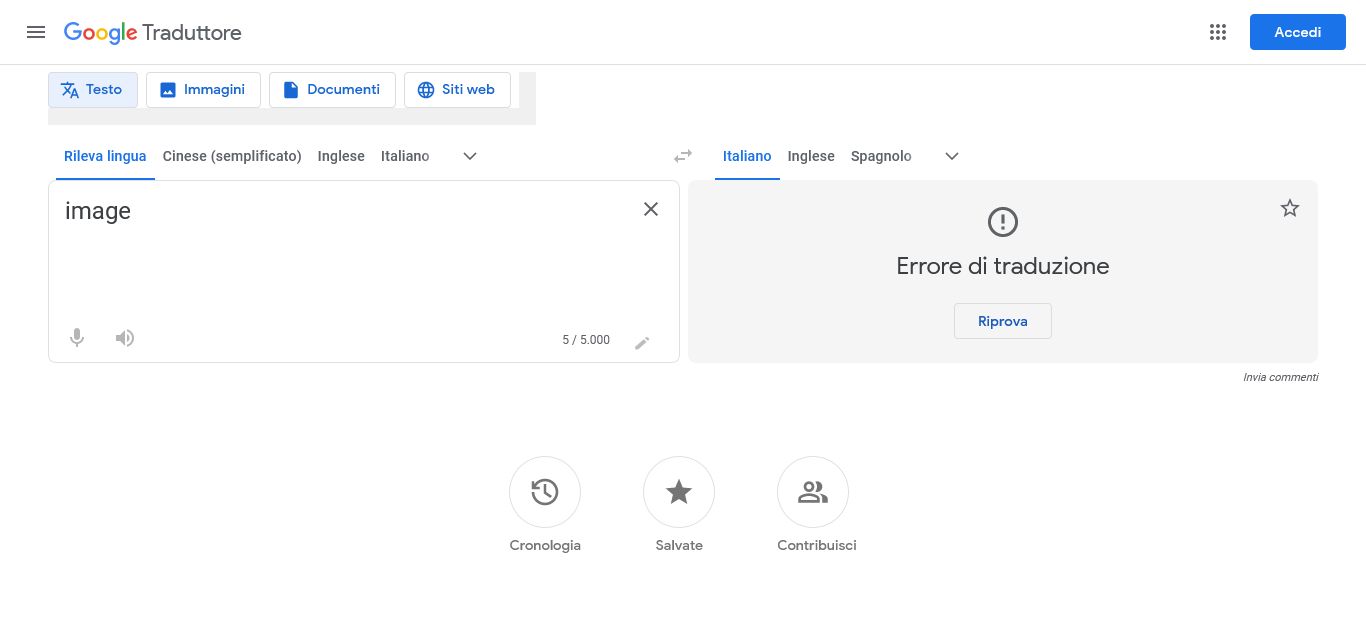This screenshot has height=620, width=1366.
Task: Switch to Documenti translation mode
Action: (x=332, y=90)
